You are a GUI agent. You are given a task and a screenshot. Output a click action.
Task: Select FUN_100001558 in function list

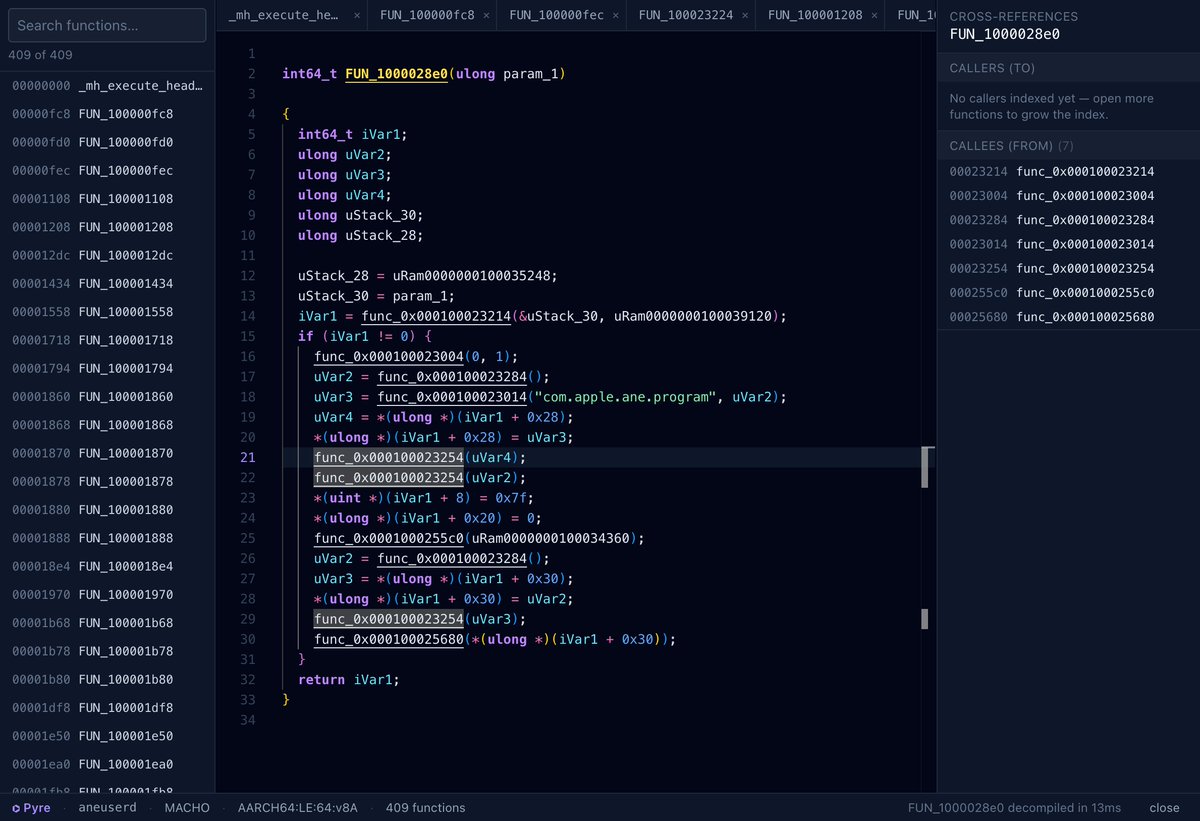point(107,312)
